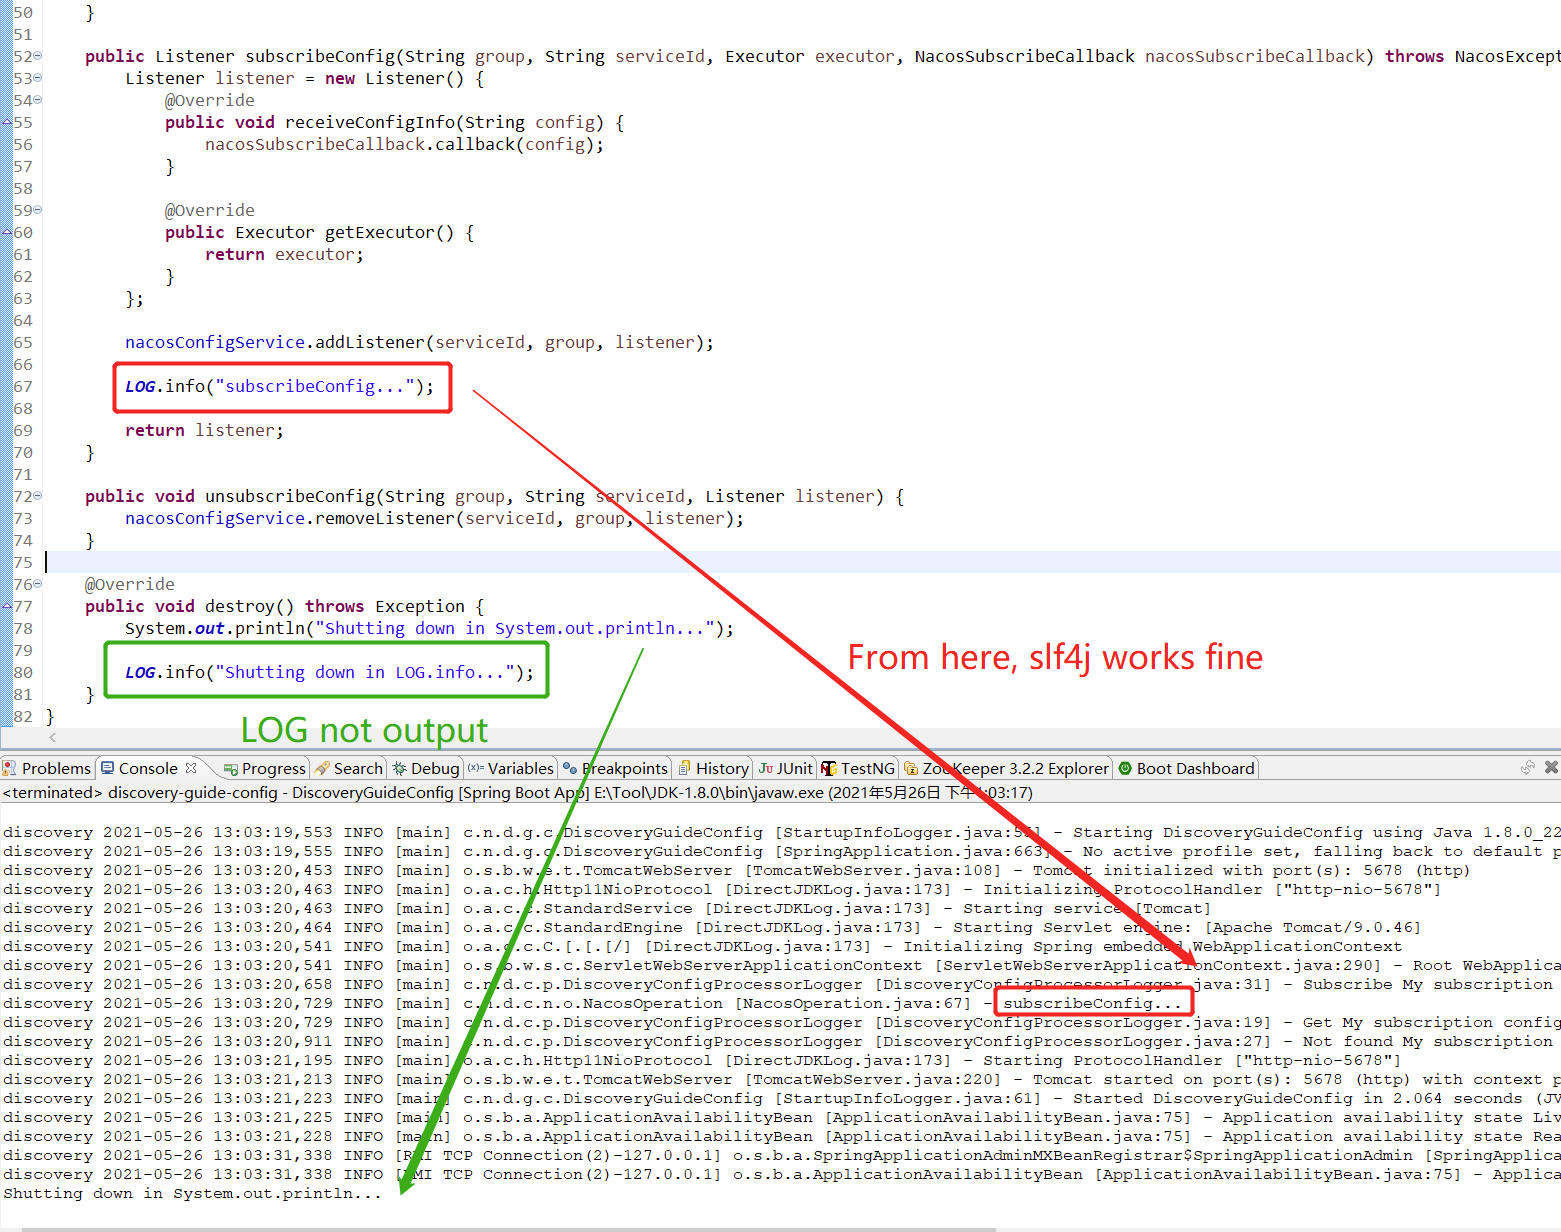The width and height of the screenshot is (1561, 1232).
Task: Click the 'Listener listener = new Listener()' line
Action: [304, 78]
